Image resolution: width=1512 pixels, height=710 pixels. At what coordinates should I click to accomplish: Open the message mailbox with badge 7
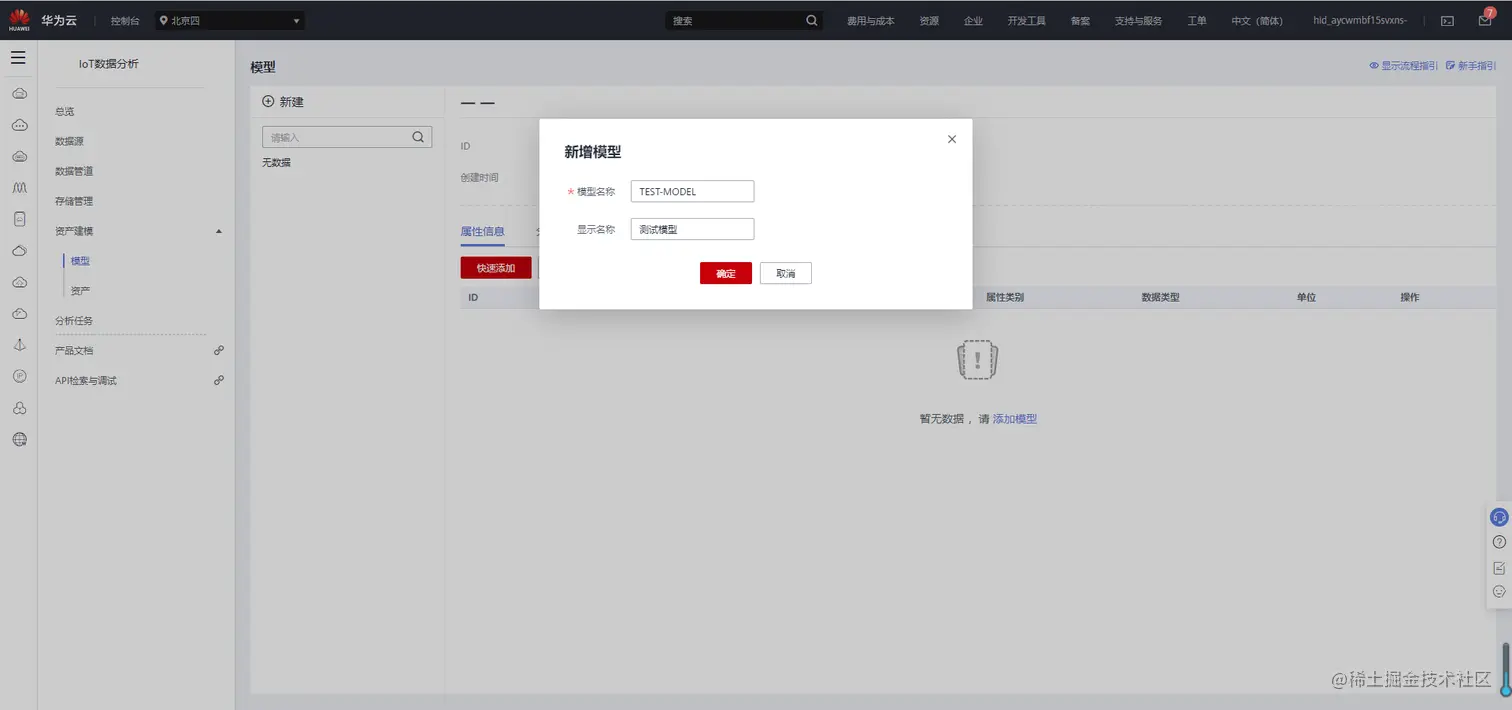(1485, 19)
